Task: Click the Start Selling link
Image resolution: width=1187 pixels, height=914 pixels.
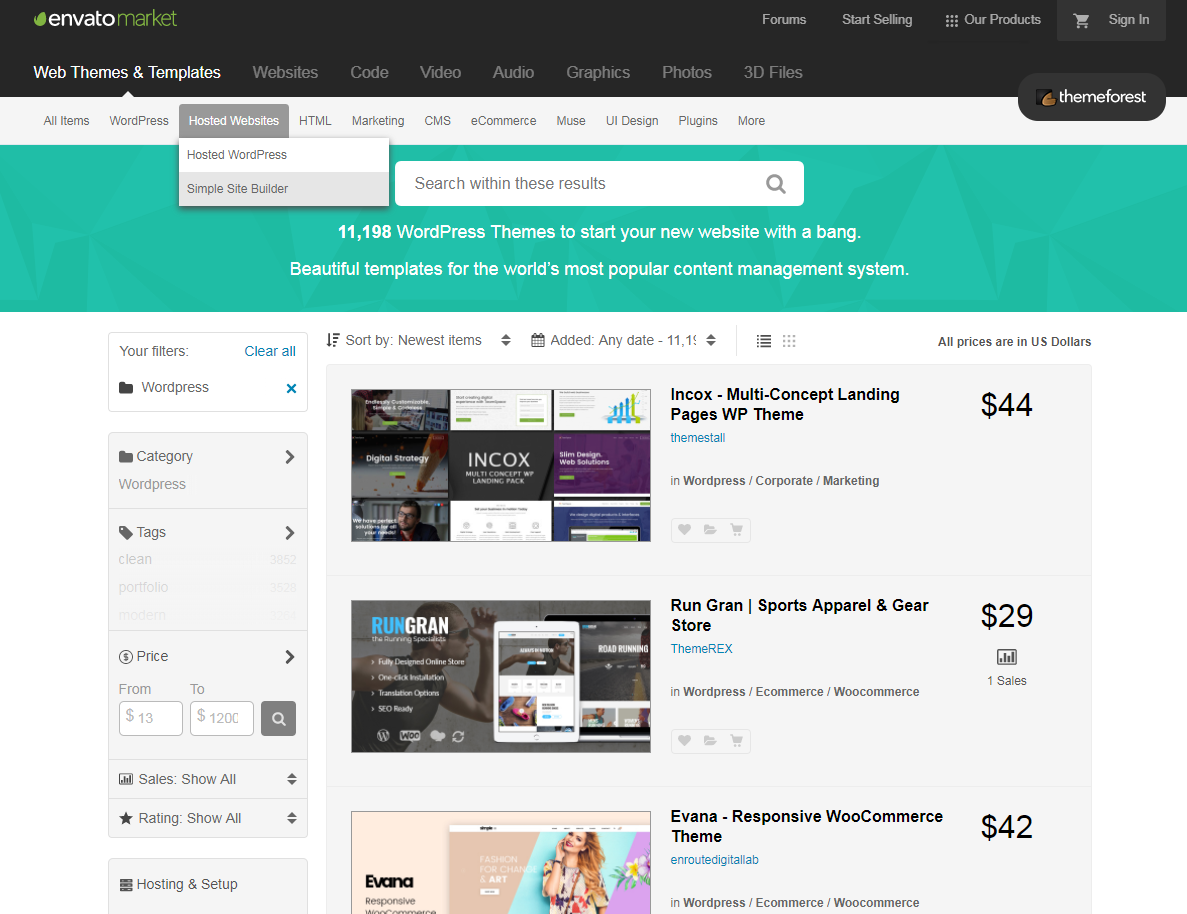Action: 877,20
